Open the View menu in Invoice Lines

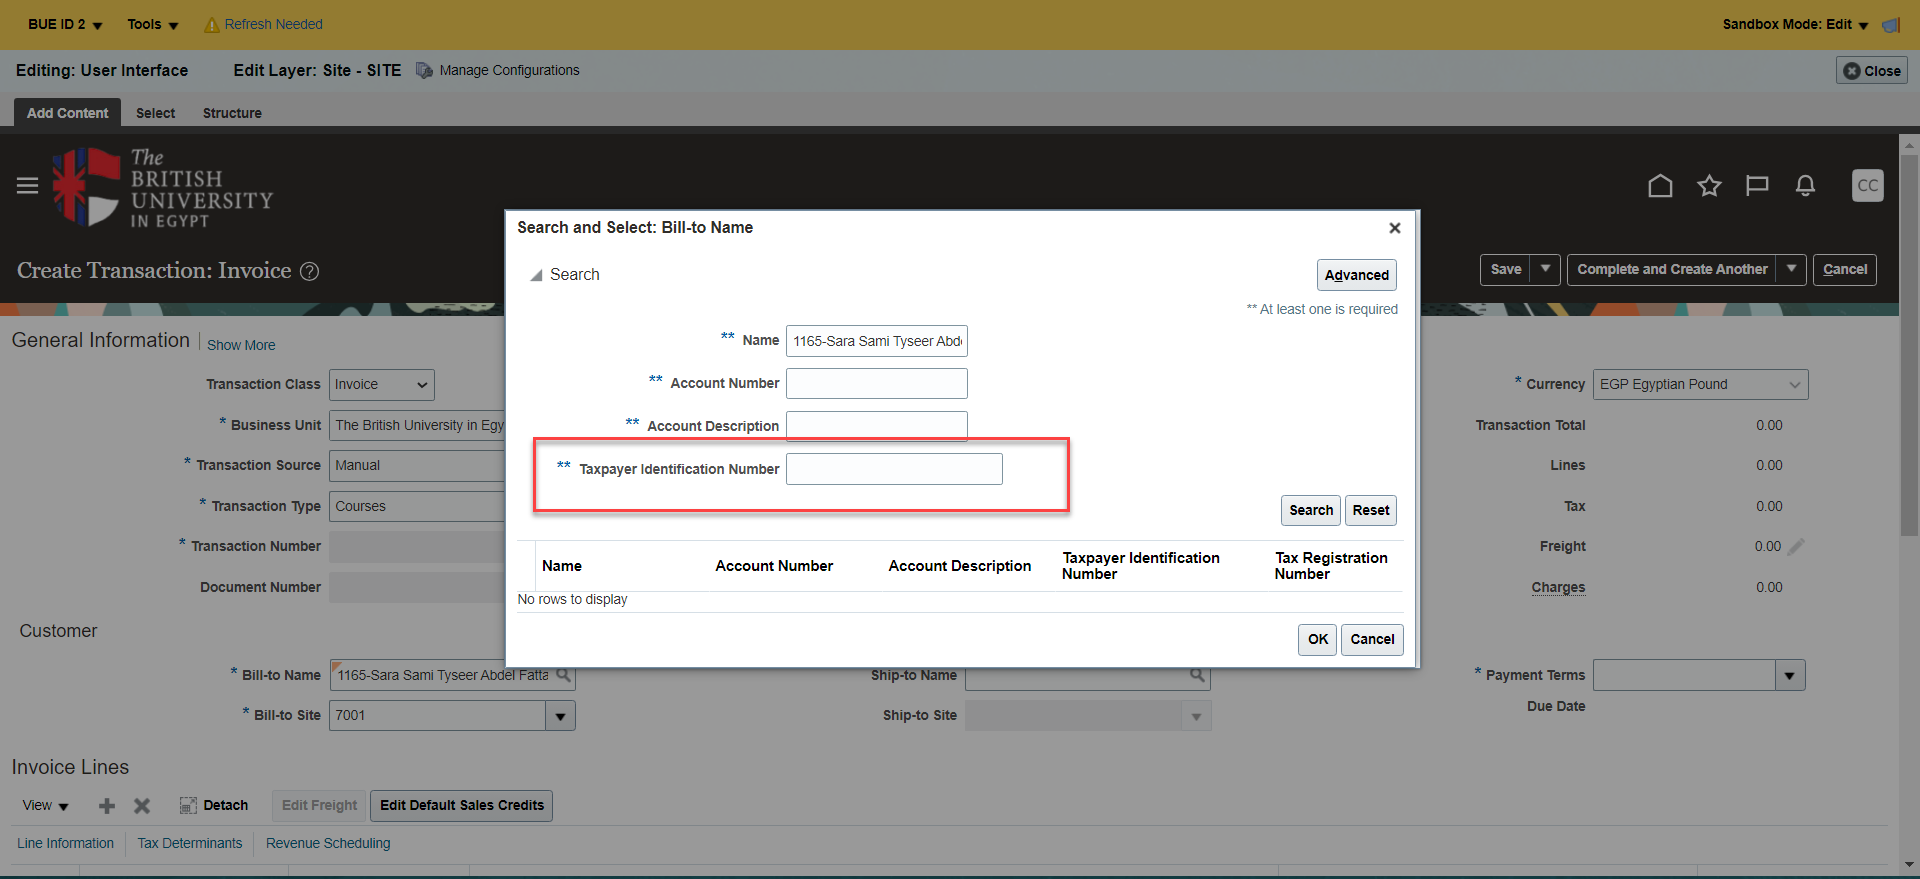pyautogui.click(x=46, y=806)
